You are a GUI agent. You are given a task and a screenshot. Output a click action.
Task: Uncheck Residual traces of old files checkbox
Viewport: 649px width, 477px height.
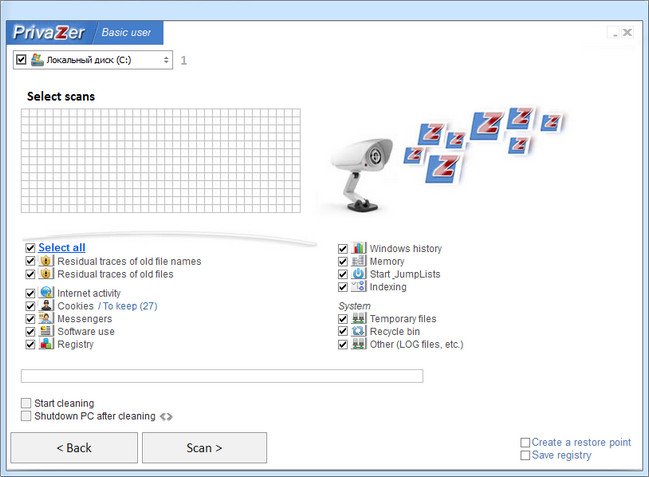(30, 274)
